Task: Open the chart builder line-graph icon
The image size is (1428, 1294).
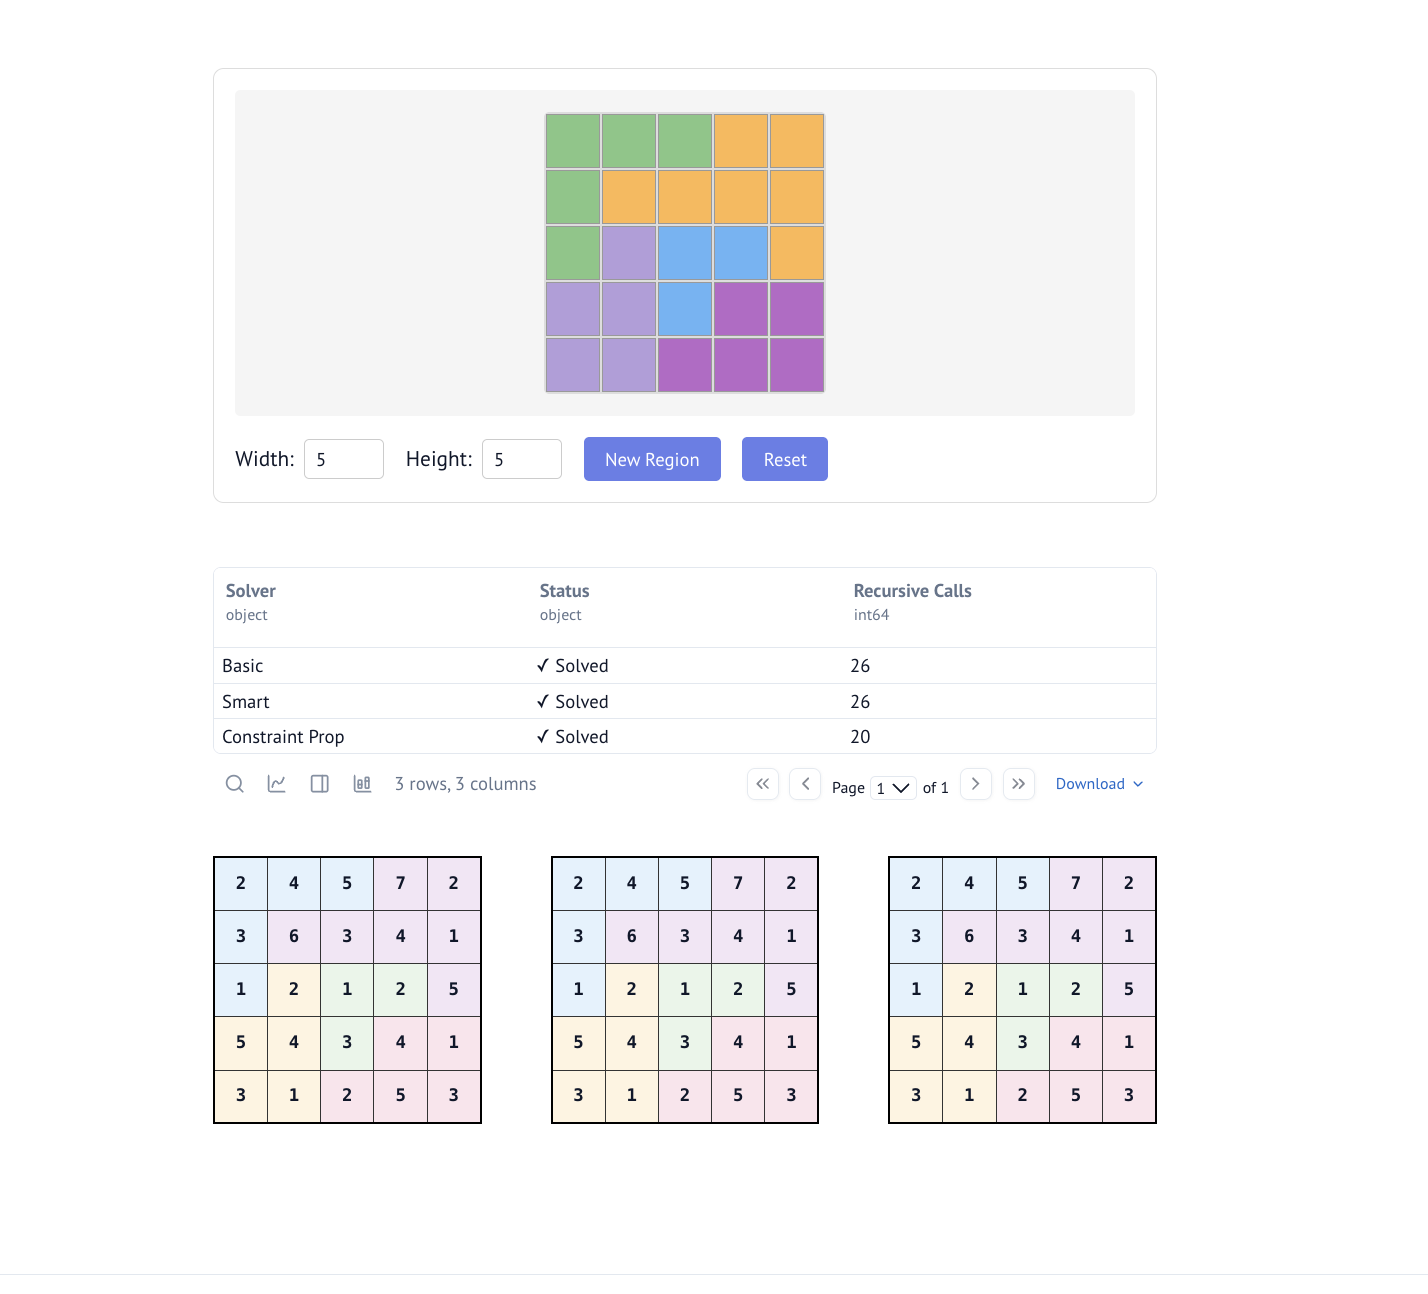Action: pyautogui.click(x=277, y=784)
